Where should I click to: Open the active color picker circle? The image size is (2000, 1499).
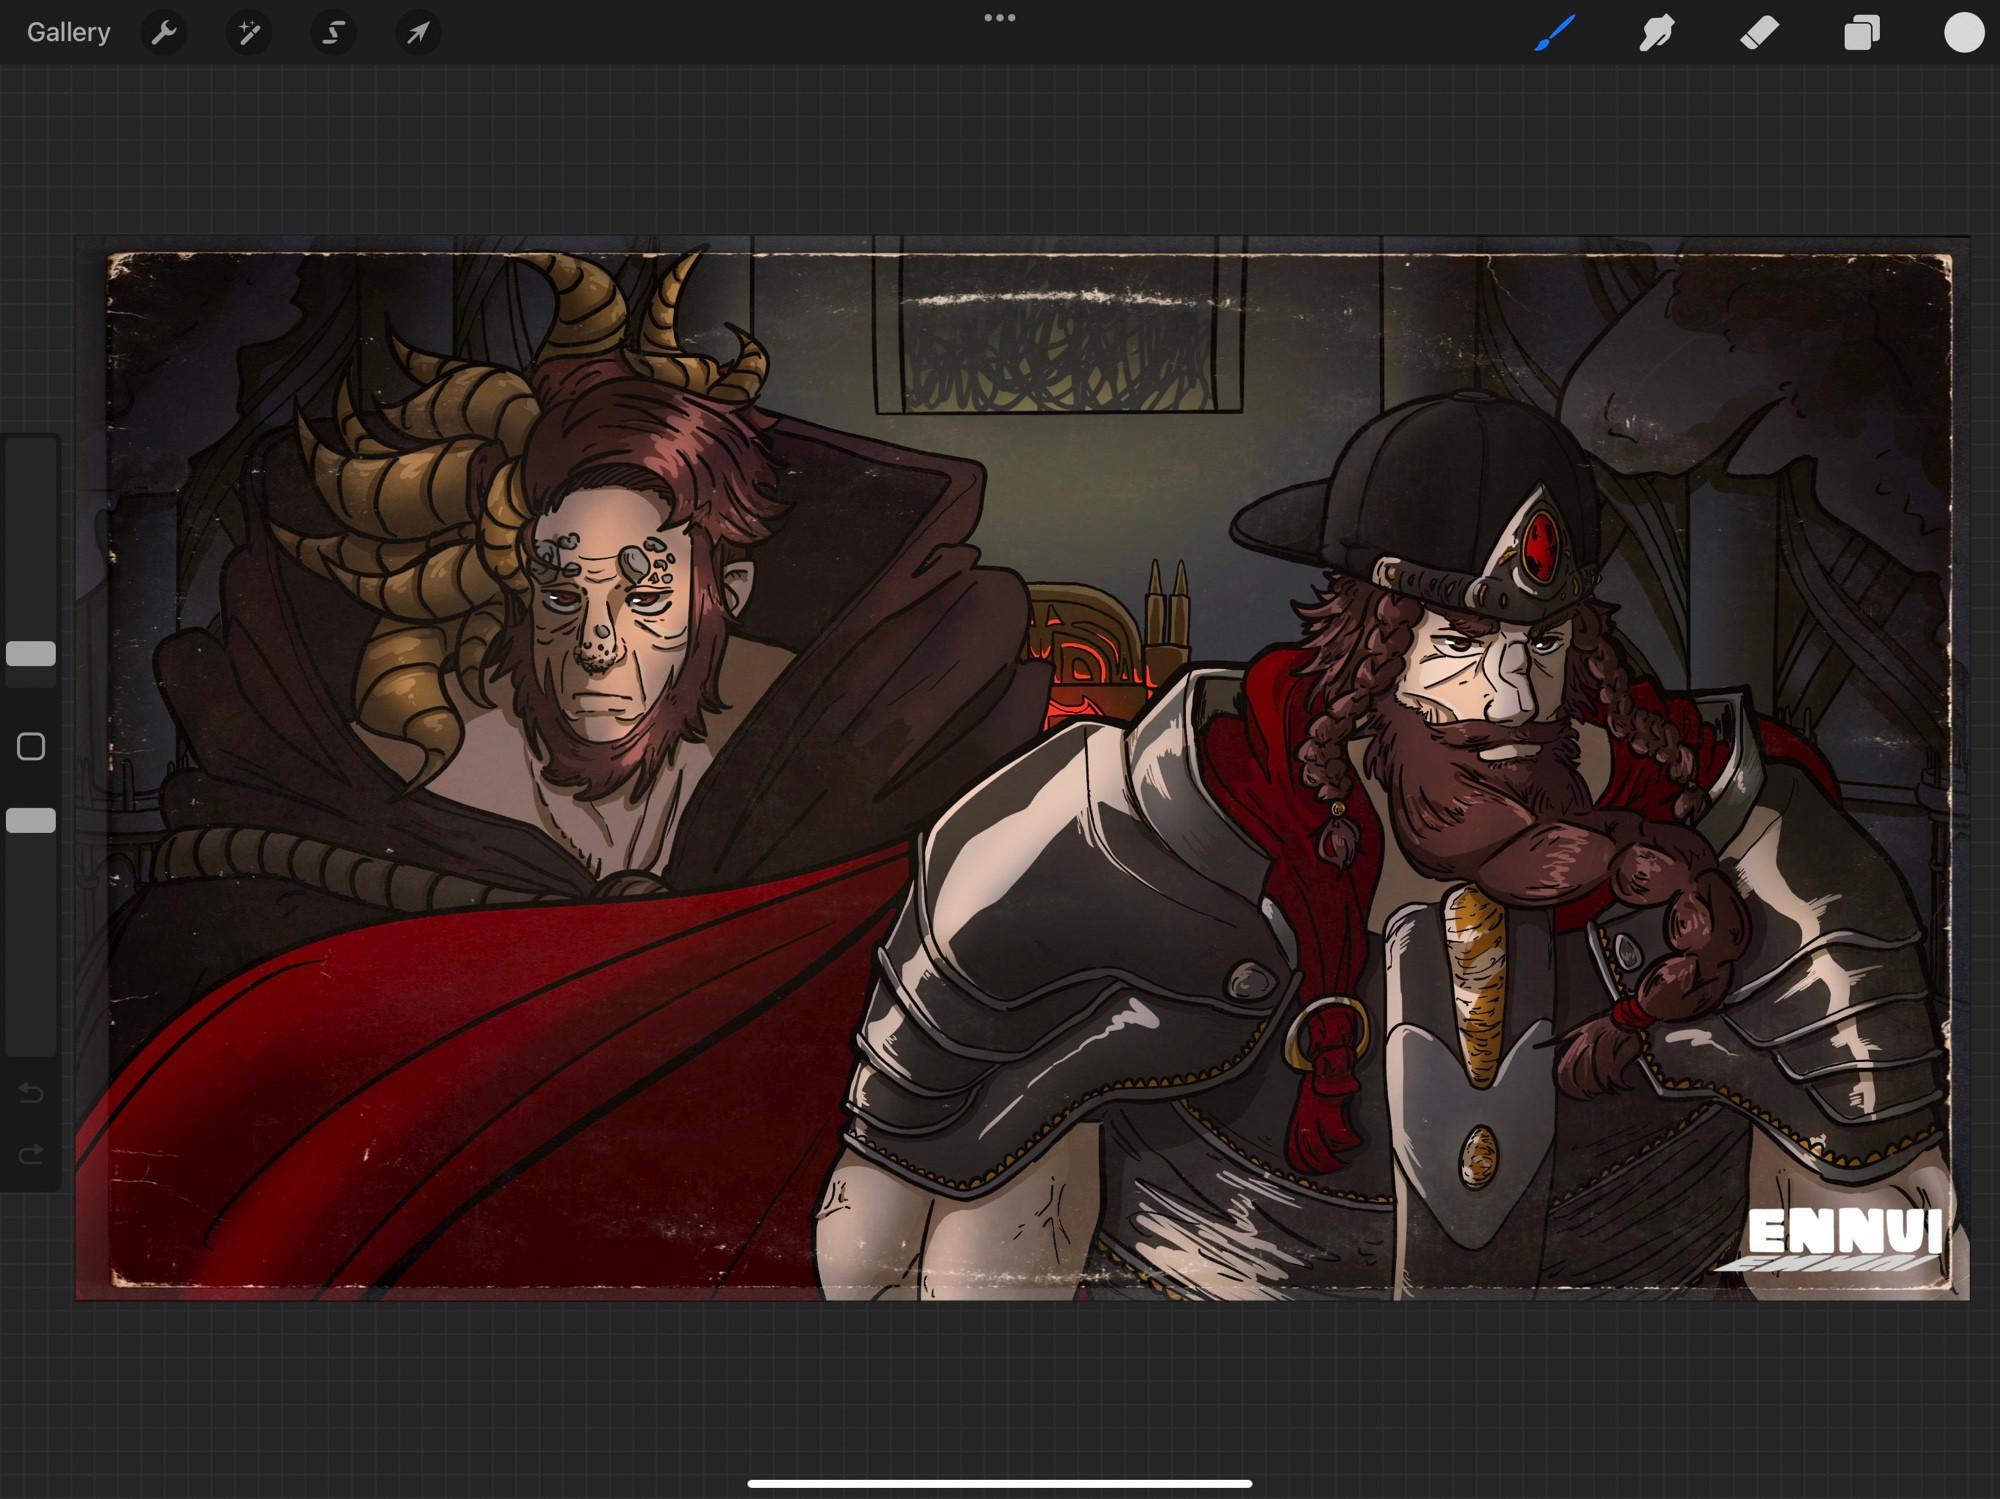pyautogui.click(x=1964, y=33)
